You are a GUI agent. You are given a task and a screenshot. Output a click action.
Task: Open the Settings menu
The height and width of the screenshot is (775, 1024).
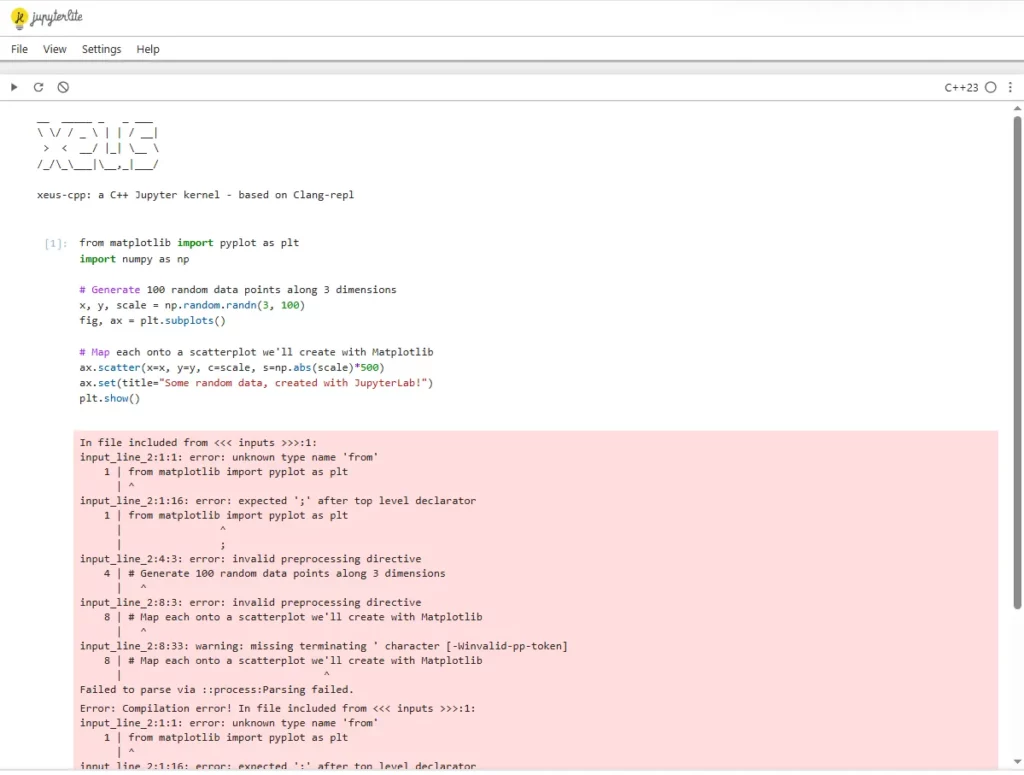[x=101, y=48]
